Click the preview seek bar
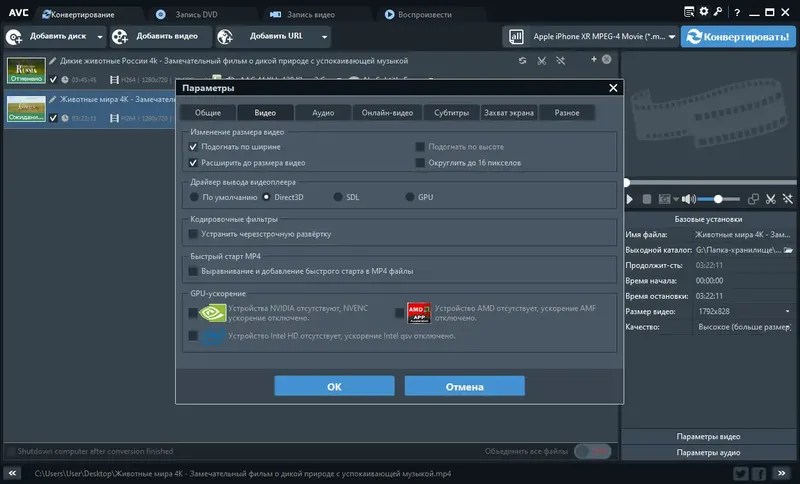The image size is (800, 484). [x=710, y=182]
